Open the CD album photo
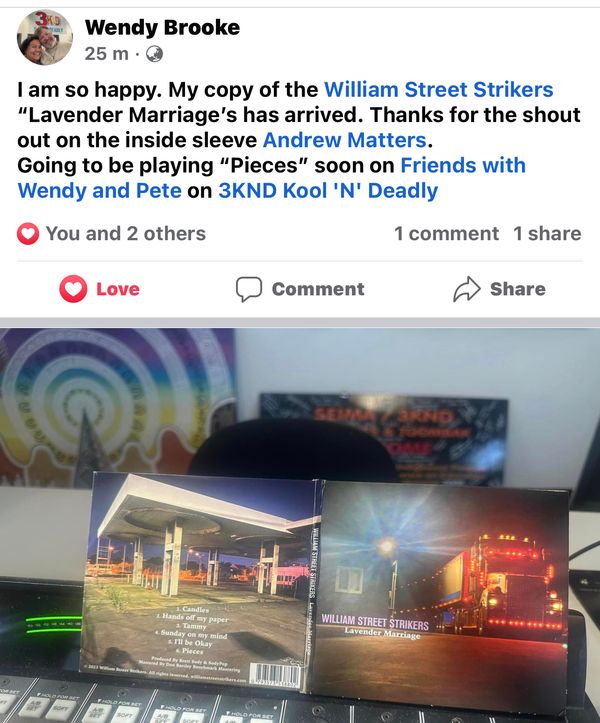Screen dimensions: 600x723 point(300,525)
